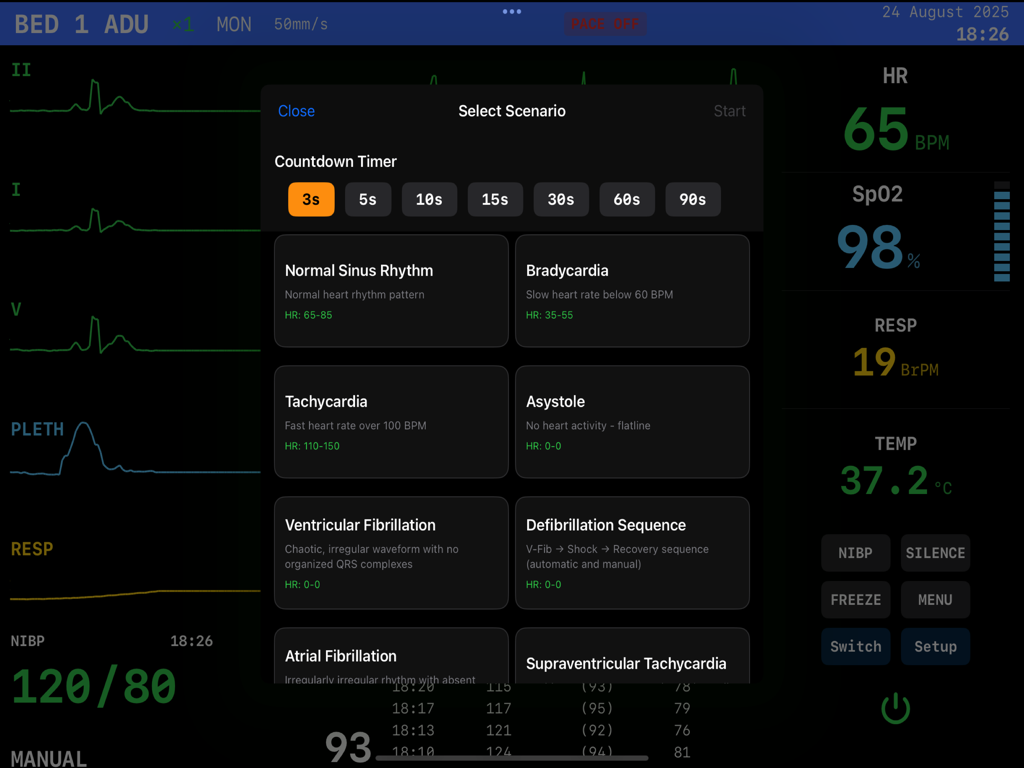Screen dimensions: 1024x768
Task: Select the Tachycardia scenario
Action: (x=391, y=422)
